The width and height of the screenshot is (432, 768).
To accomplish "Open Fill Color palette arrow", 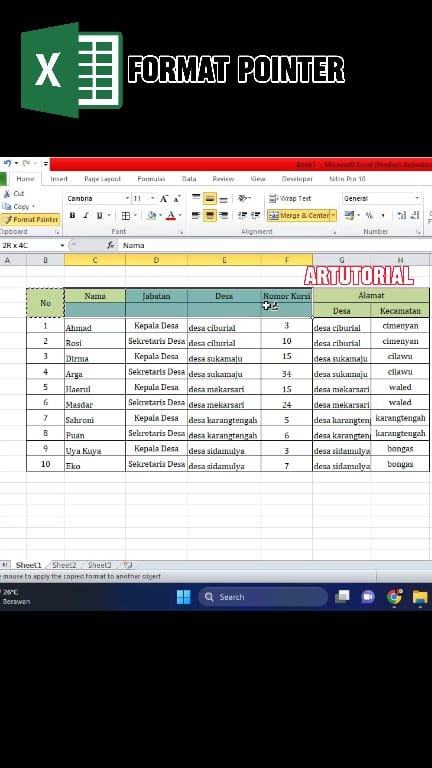I will (161, 216).
